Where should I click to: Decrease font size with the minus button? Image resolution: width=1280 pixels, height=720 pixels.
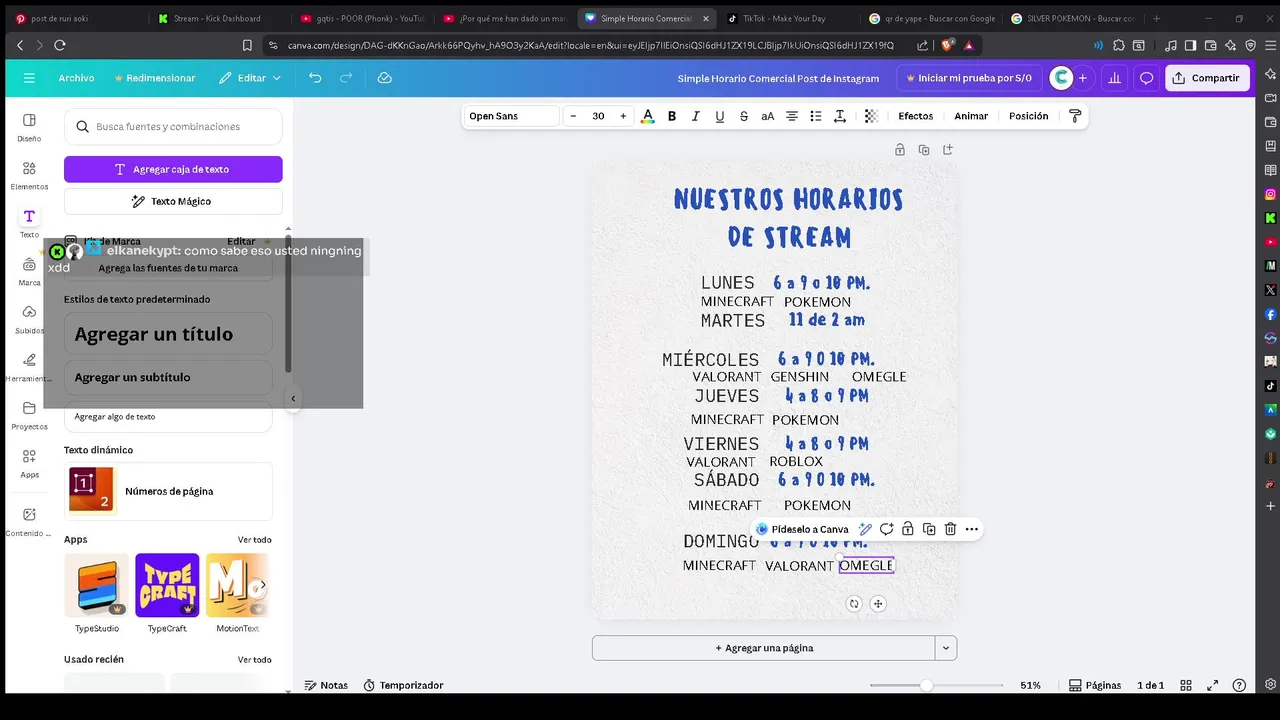tap(573, 116)
